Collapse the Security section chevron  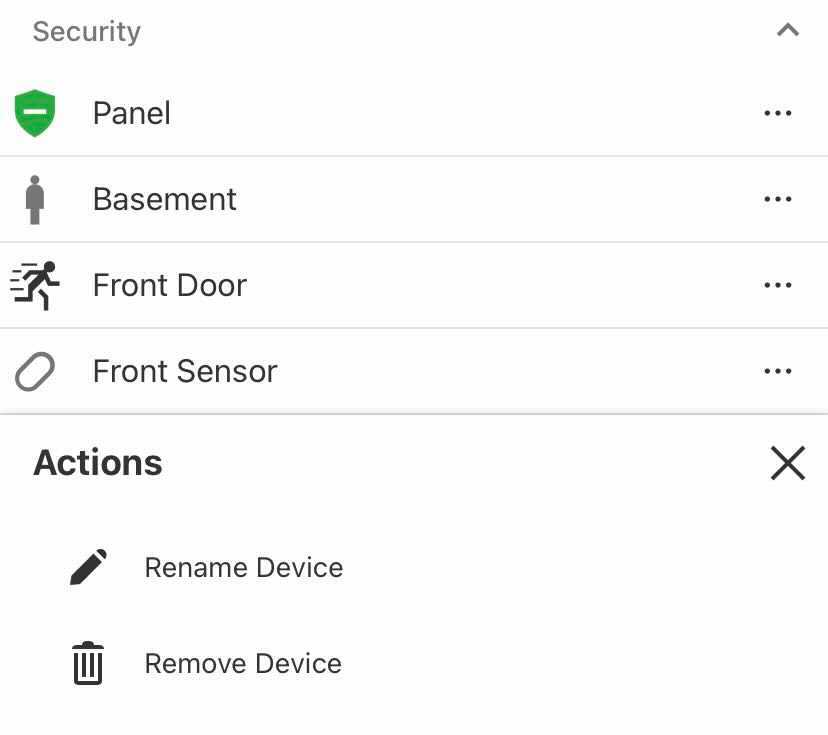point(788,30)
